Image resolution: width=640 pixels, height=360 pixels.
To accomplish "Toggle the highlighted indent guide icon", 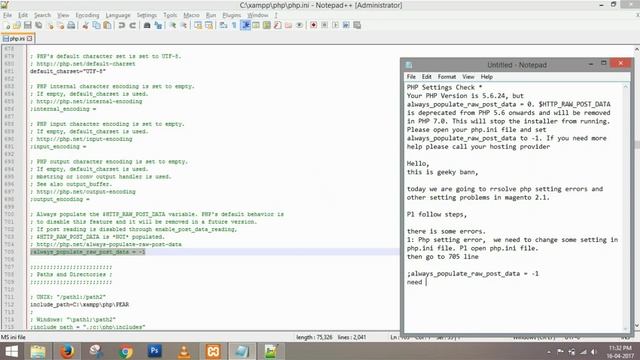I will (246, 25).
